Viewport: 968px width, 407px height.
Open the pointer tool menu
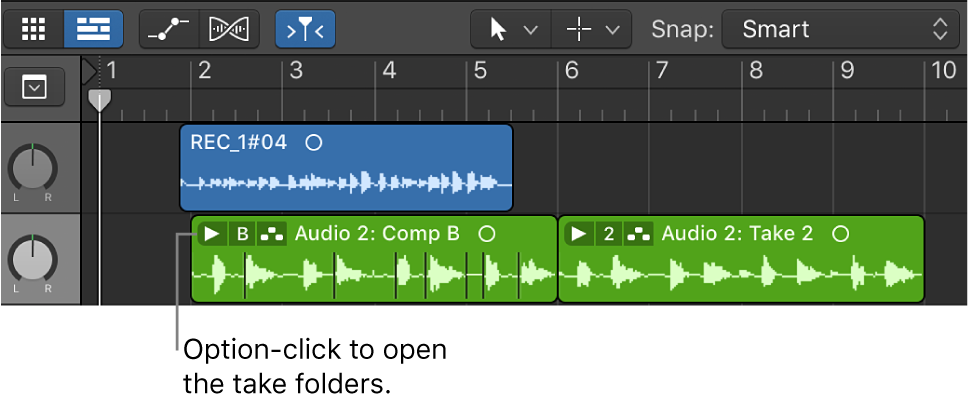click(511, 29)
